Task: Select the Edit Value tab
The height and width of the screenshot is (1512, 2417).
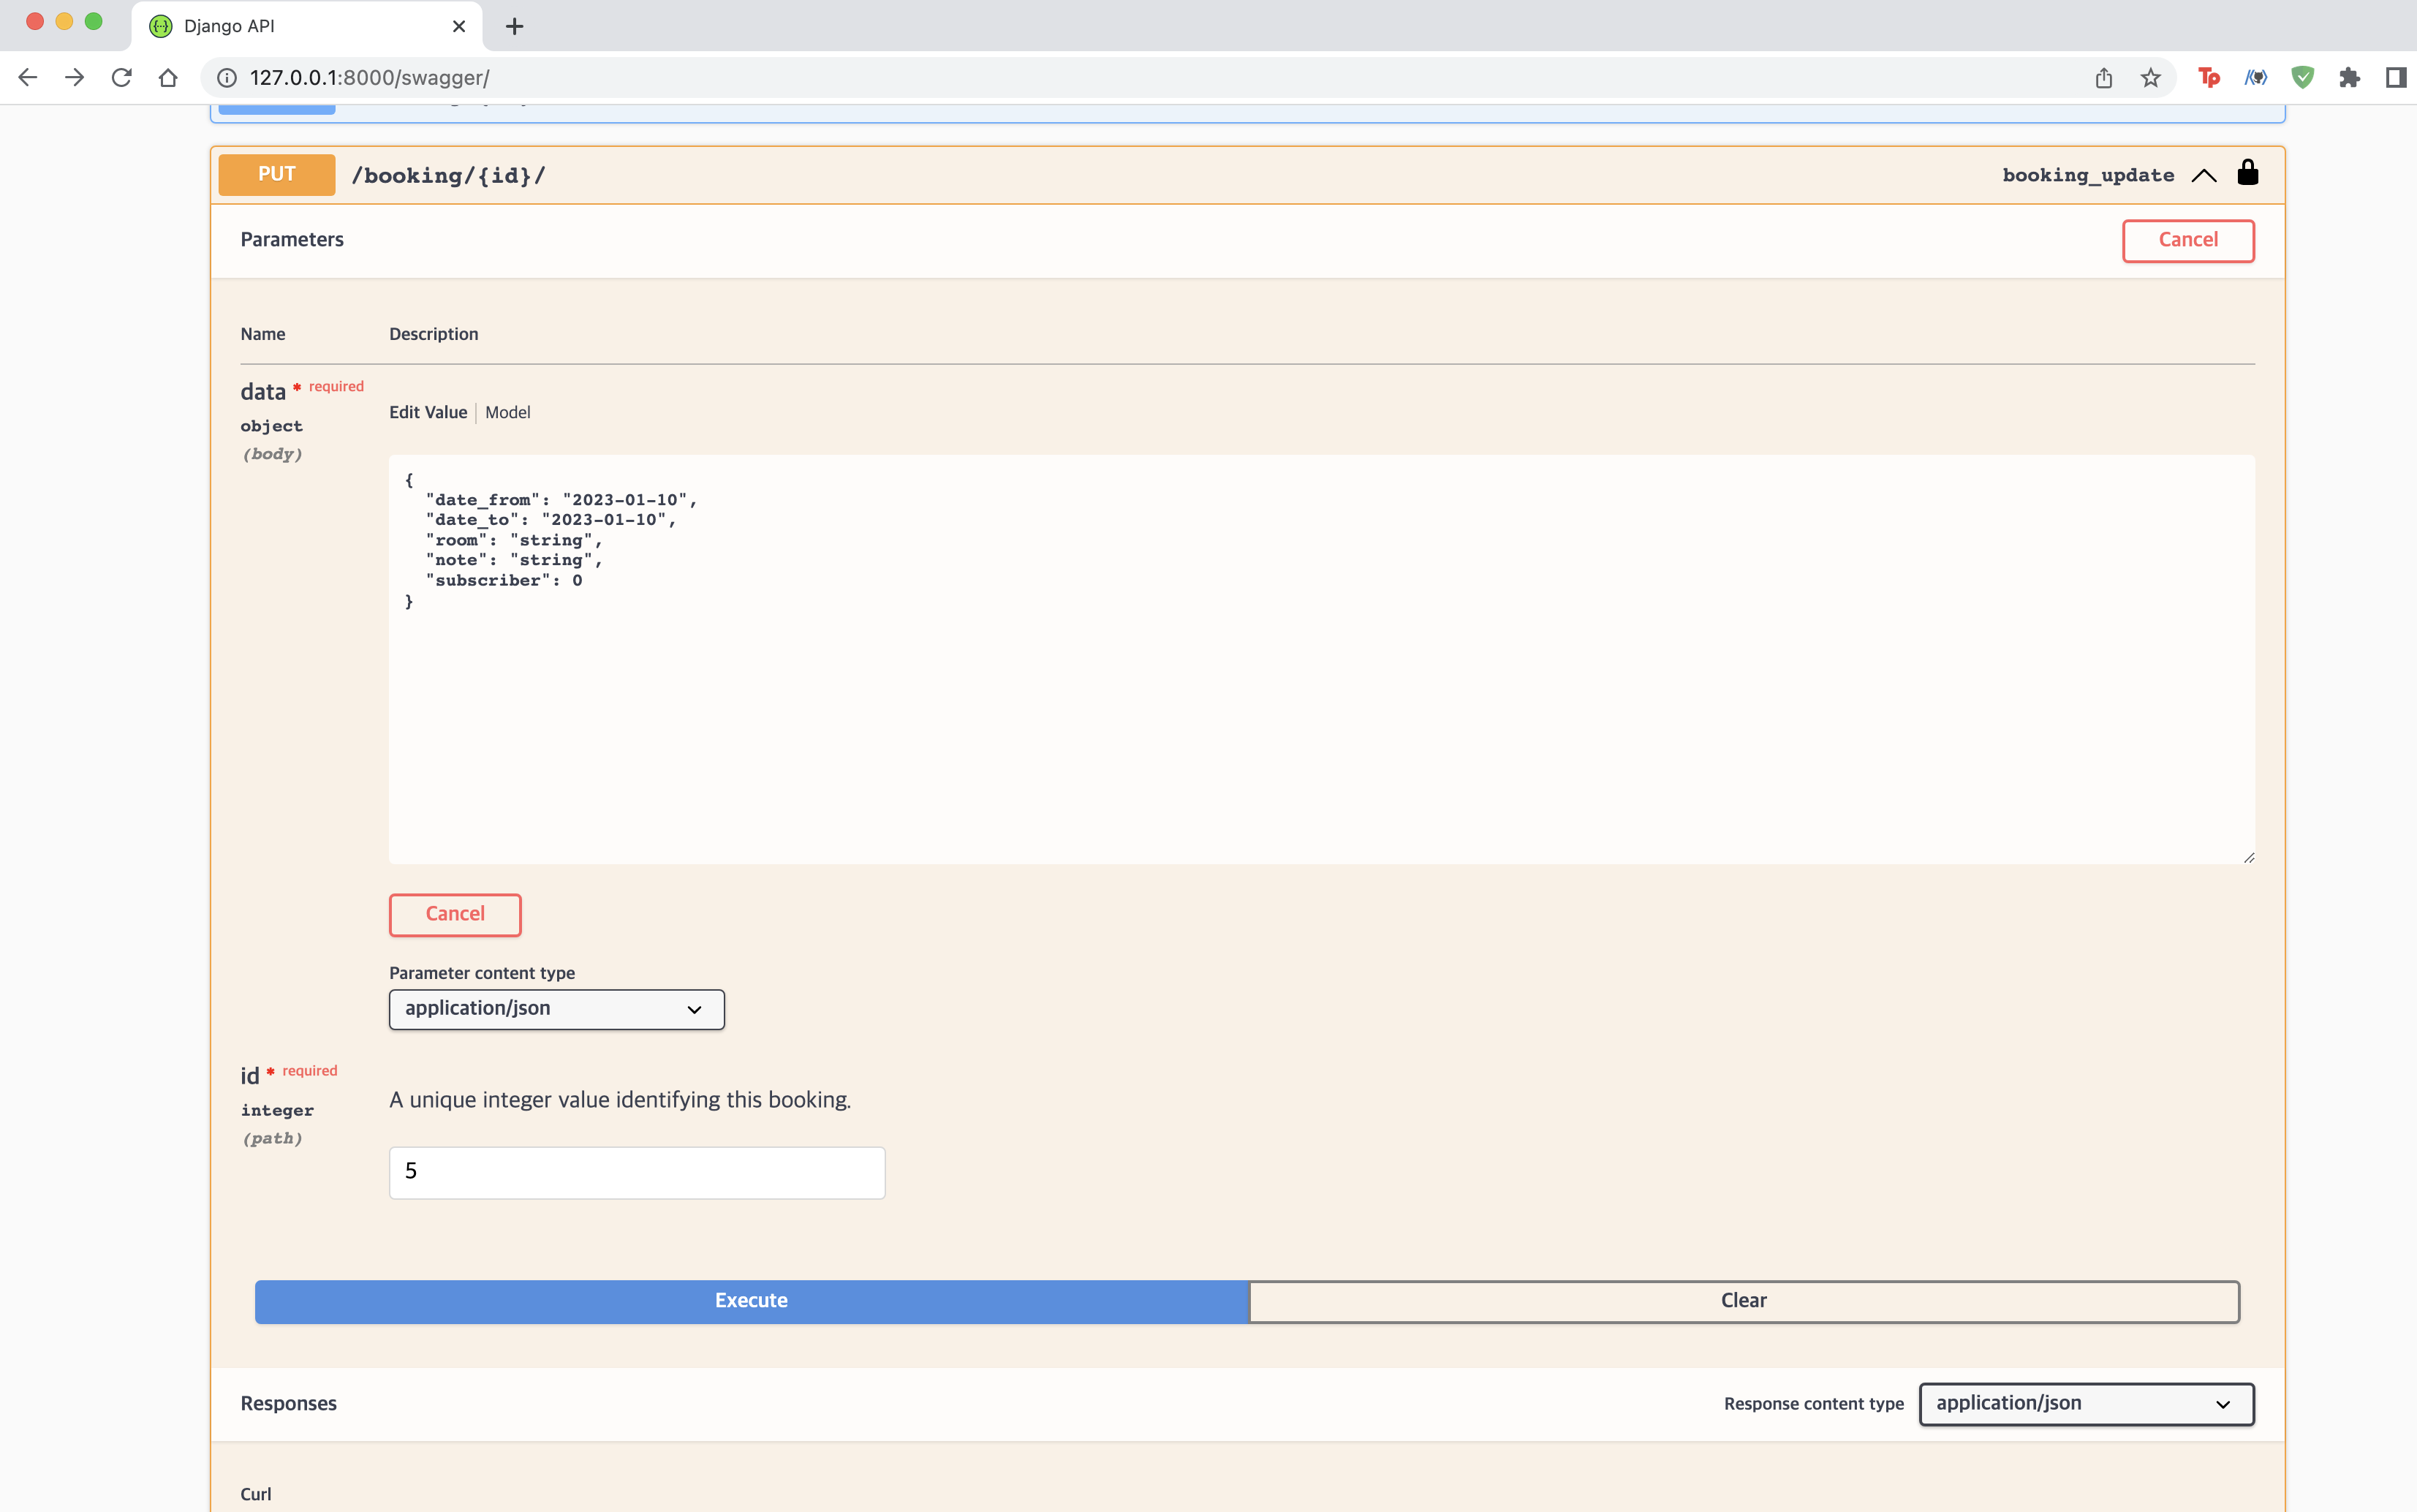Action: coord(428,412)
